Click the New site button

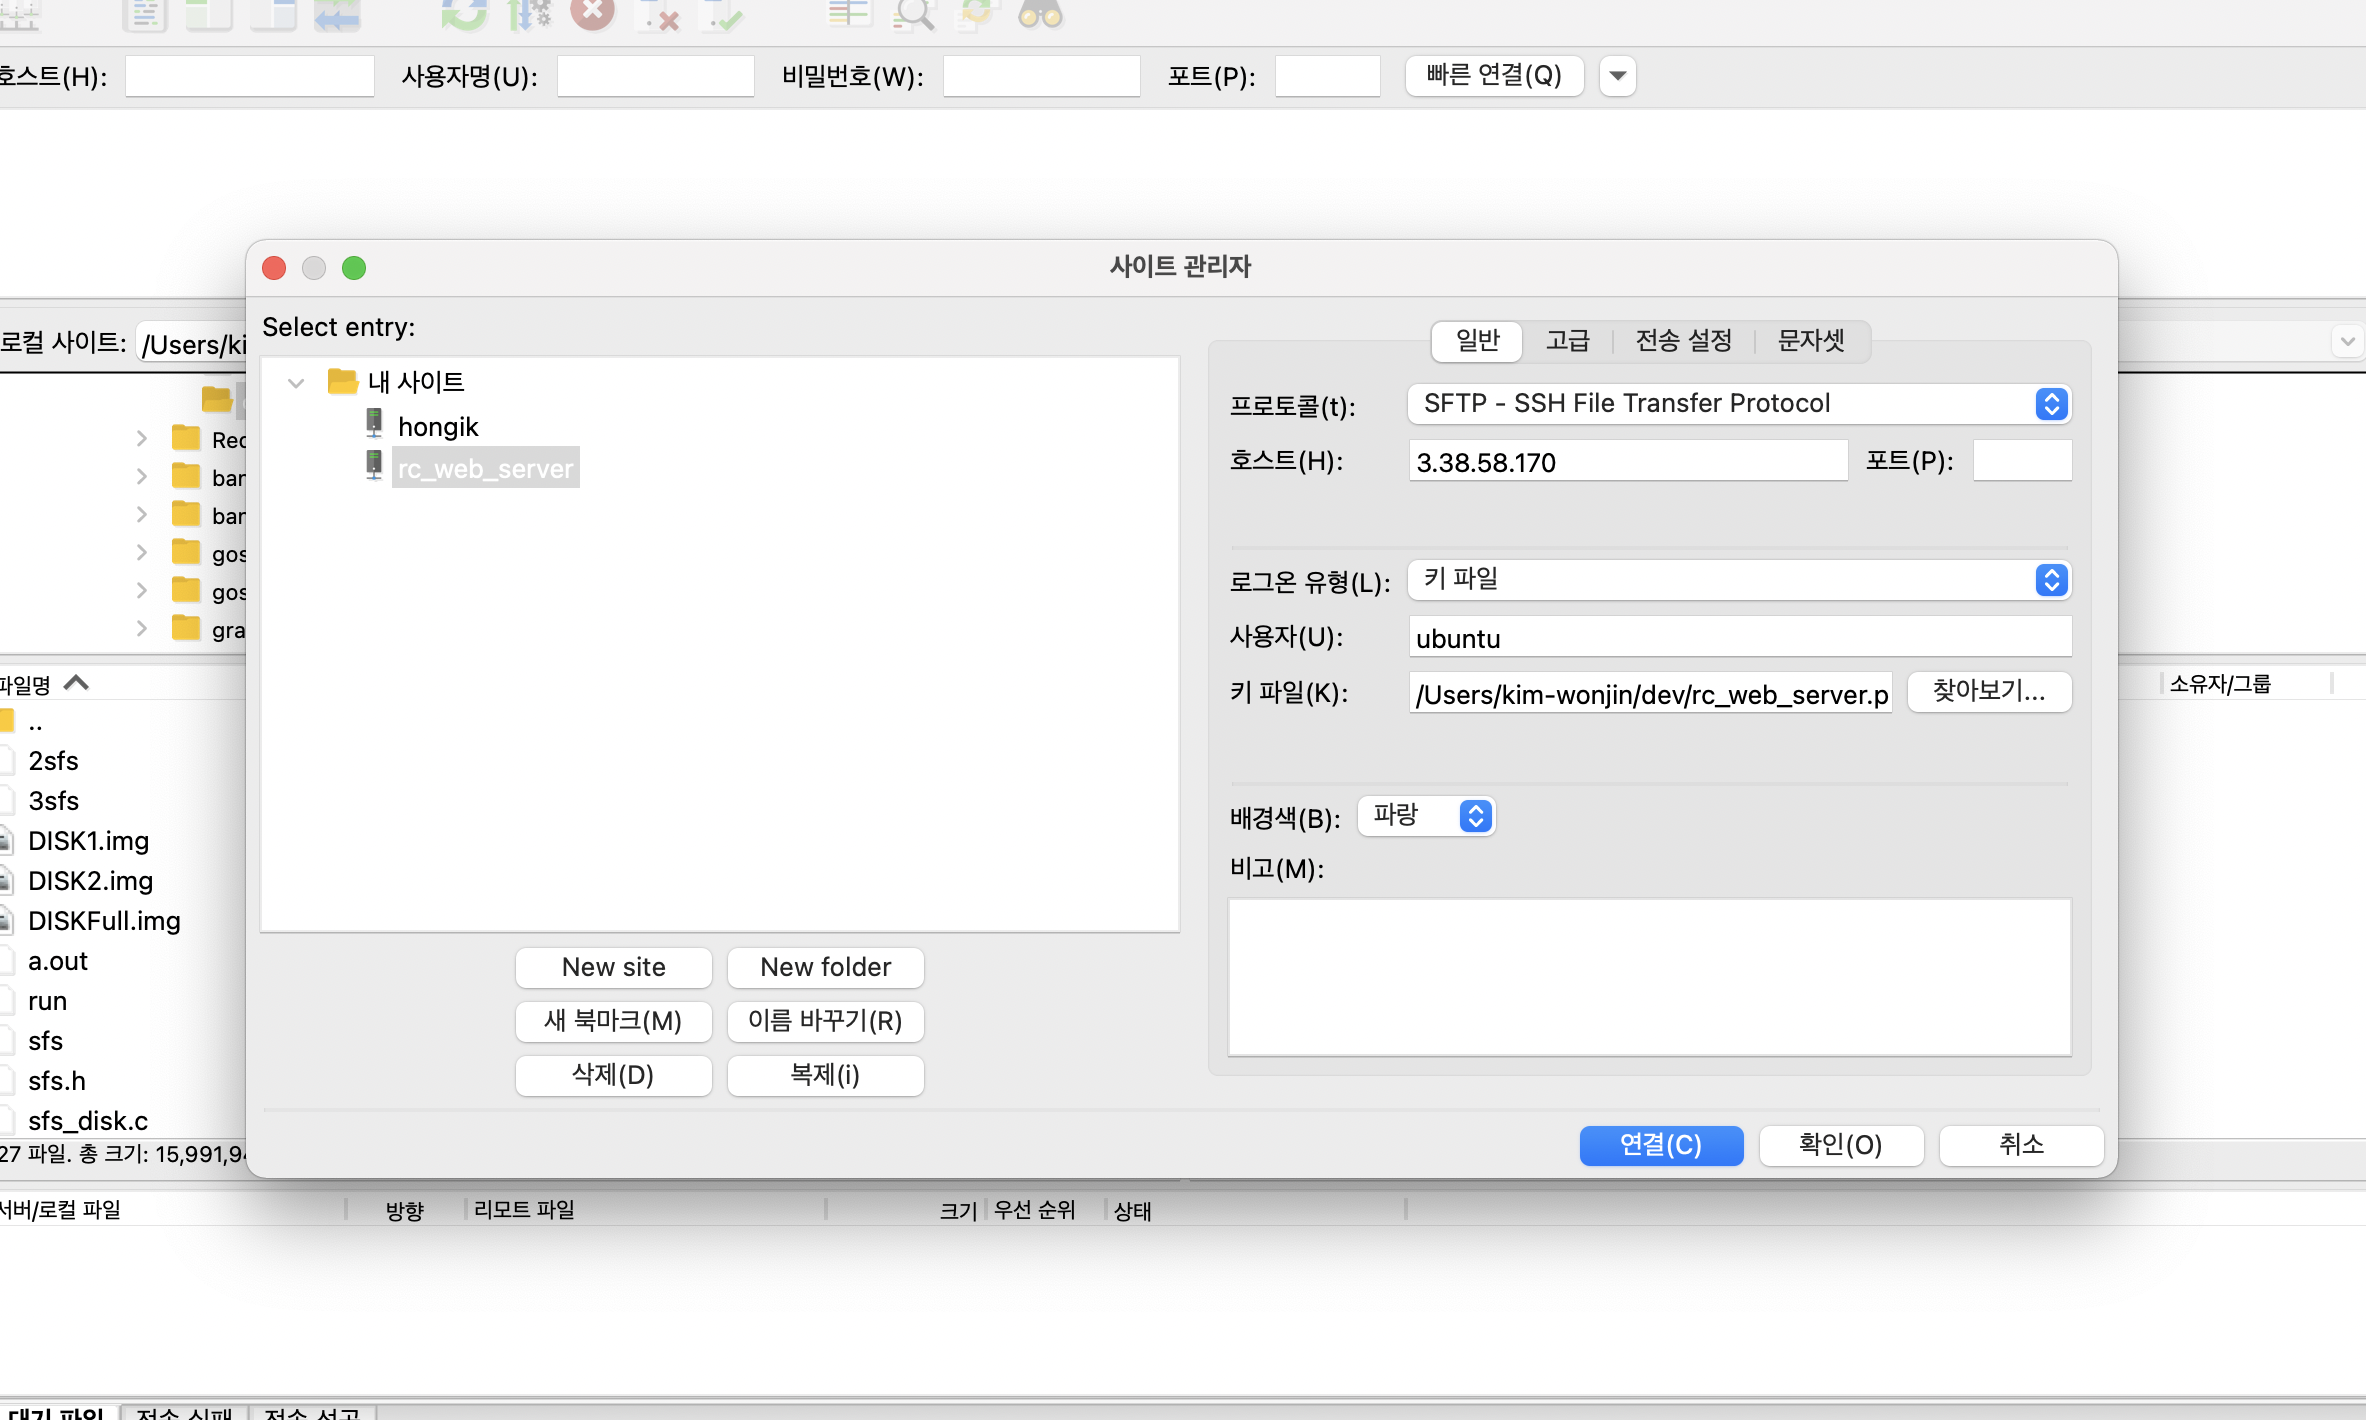pos(613,967)
